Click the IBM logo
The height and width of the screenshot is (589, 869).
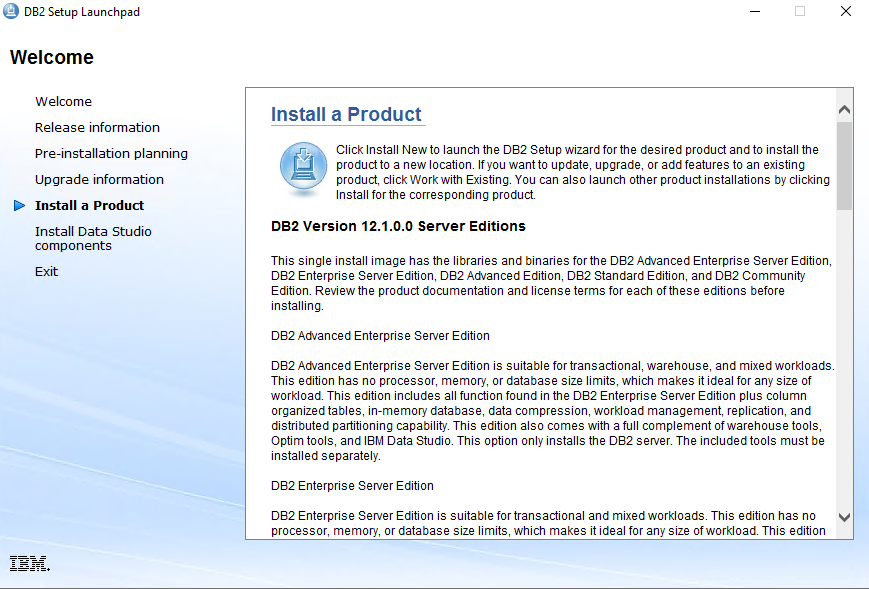pyautogui.click(x=28, y=562)
